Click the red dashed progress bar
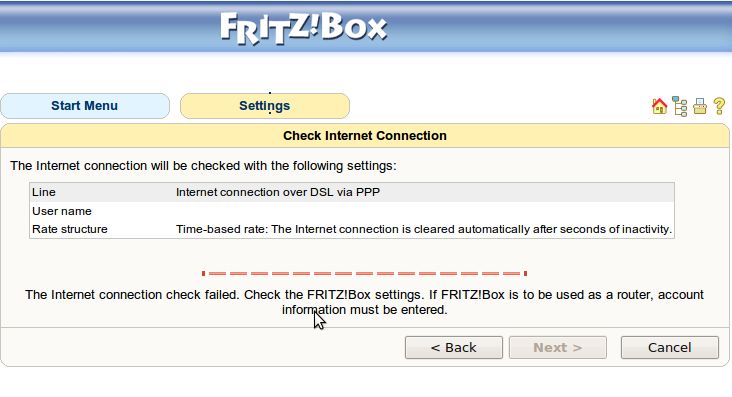The width and height of the screenshot is (732, 397). (x=365, y=273)
